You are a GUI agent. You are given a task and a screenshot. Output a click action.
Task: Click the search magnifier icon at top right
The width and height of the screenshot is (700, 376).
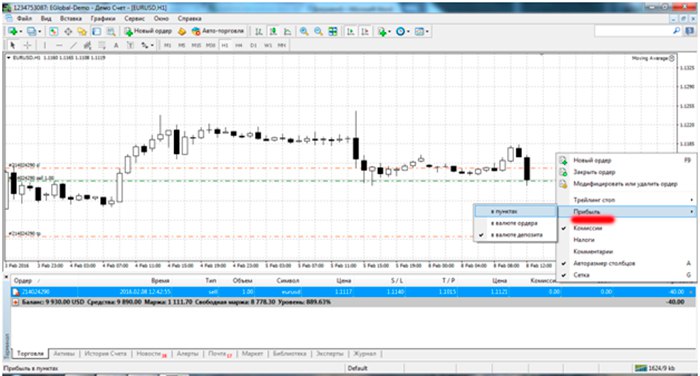677,31
